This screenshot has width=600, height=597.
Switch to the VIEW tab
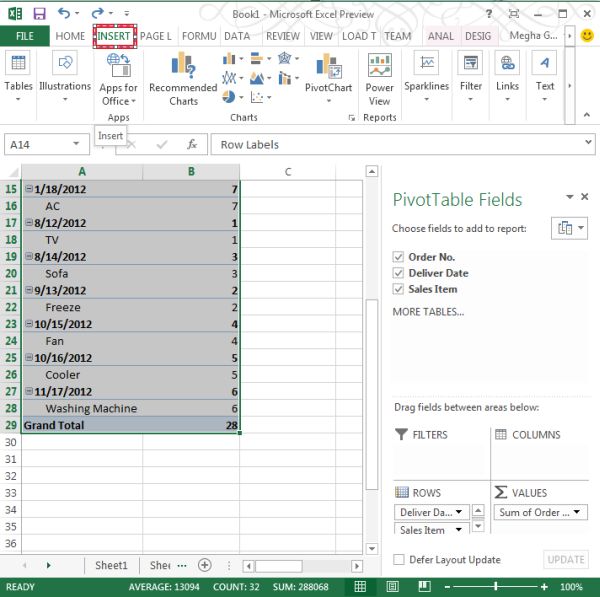321,36
